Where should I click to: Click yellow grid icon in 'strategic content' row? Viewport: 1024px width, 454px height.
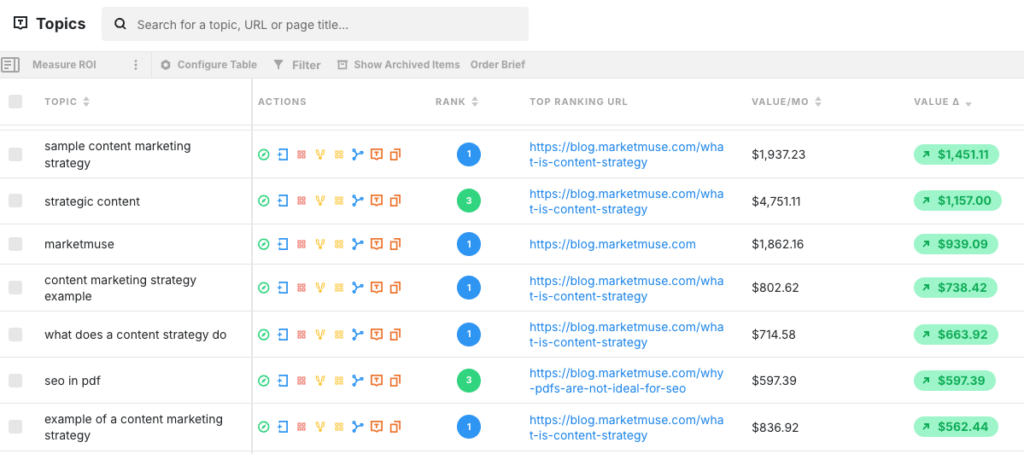[x=338, y=201]
